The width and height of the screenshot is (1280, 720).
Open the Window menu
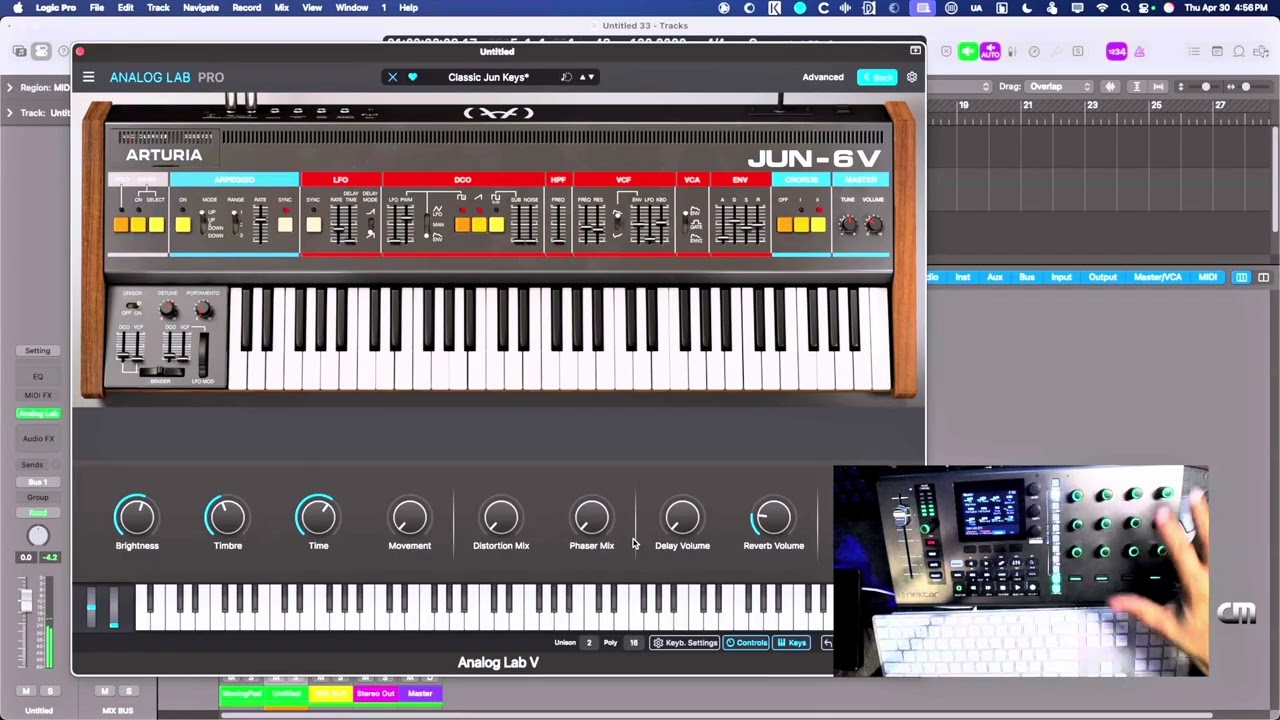coord(352,7)
